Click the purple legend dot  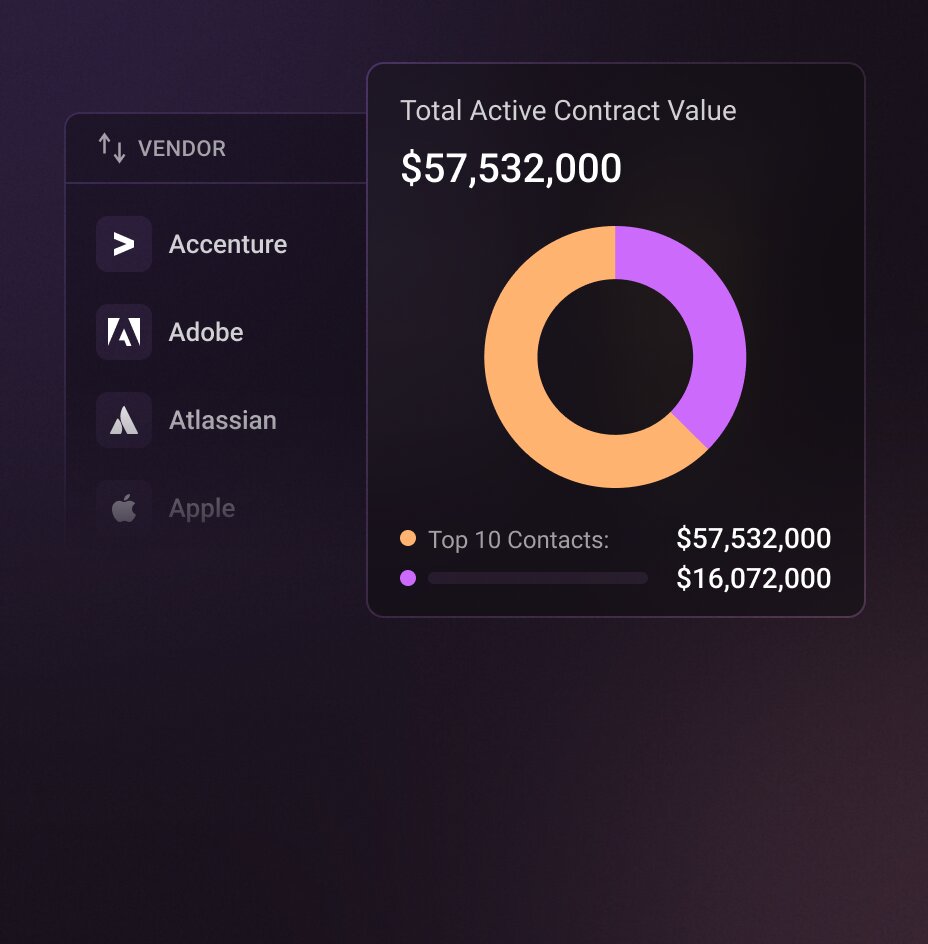coord(408,578)
